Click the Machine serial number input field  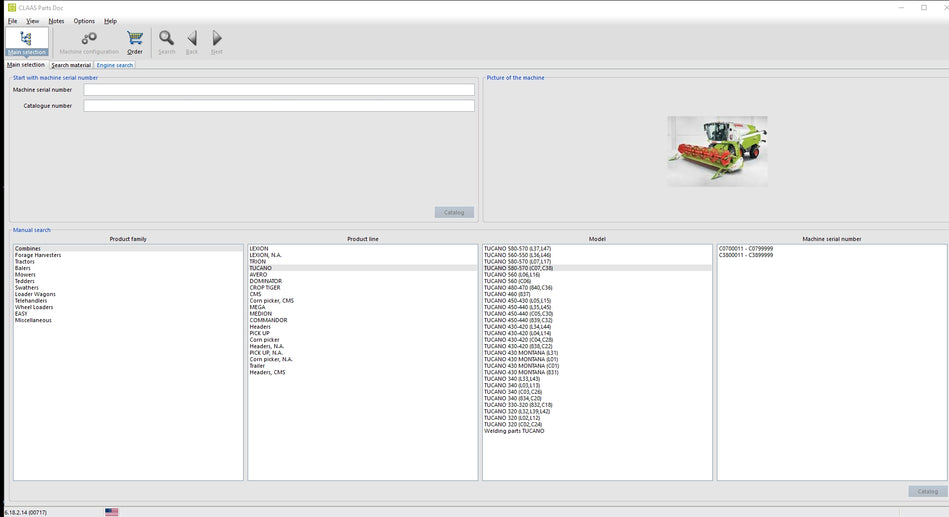[x=279, y=90]
